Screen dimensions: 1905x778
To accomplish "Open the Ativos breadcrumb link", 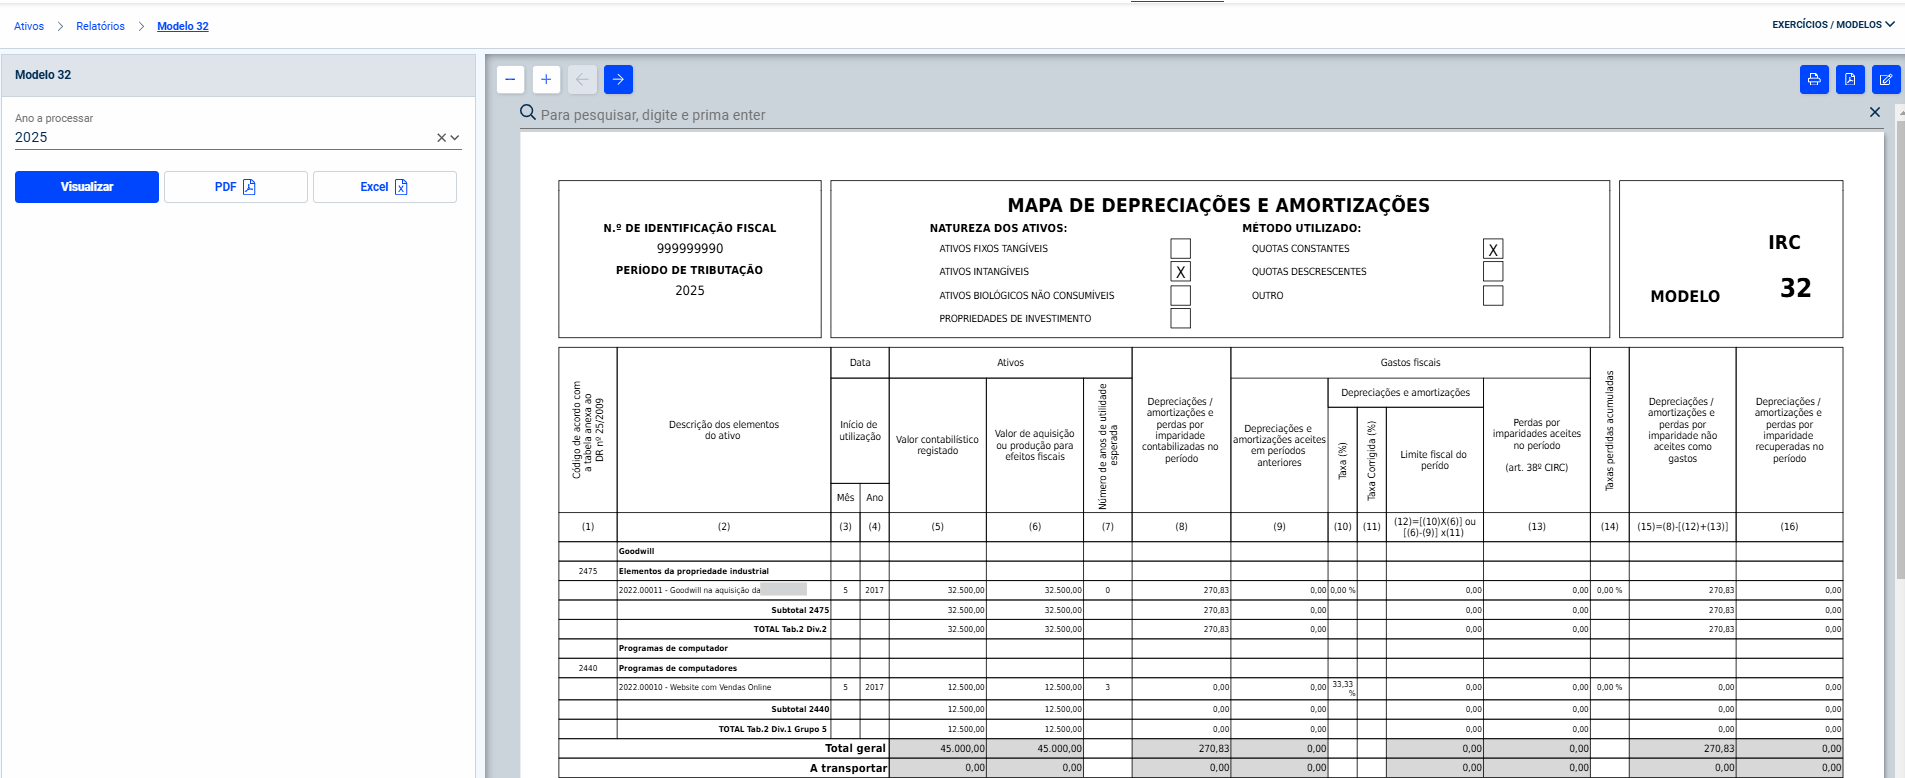I will click(29, 26).
